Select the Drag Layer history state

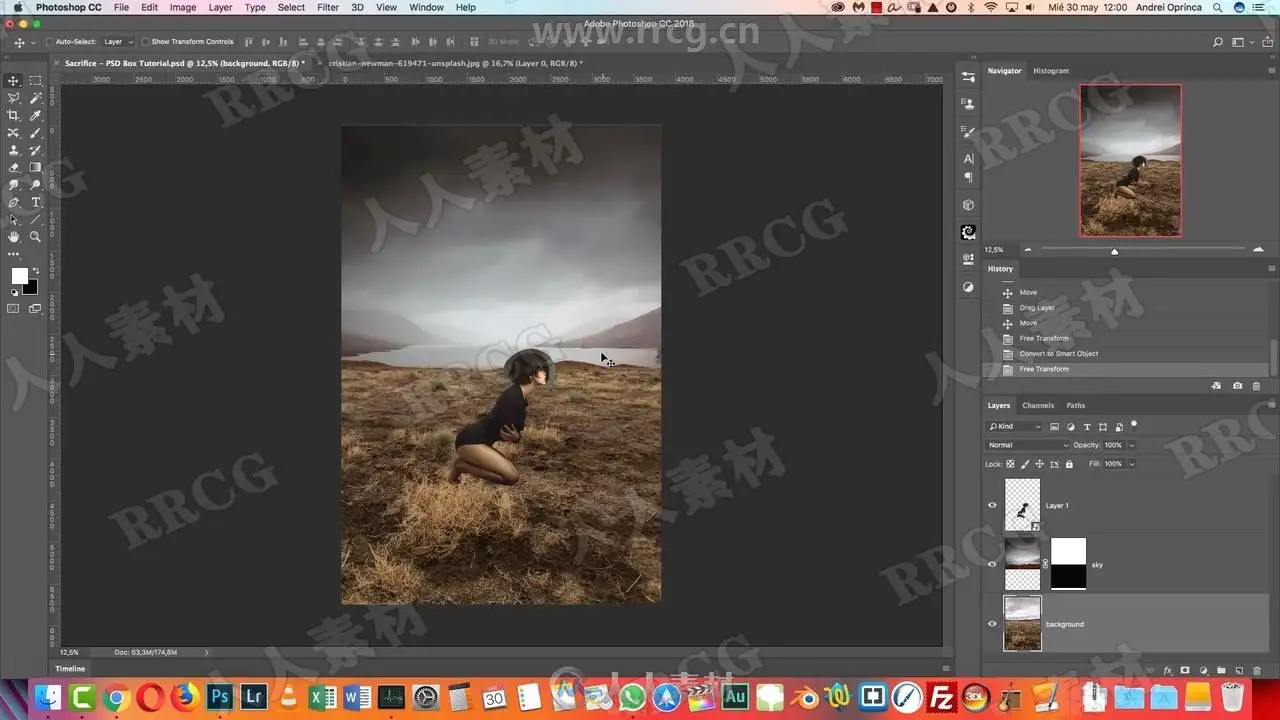pyautogui.click(x=1037, y=308)
